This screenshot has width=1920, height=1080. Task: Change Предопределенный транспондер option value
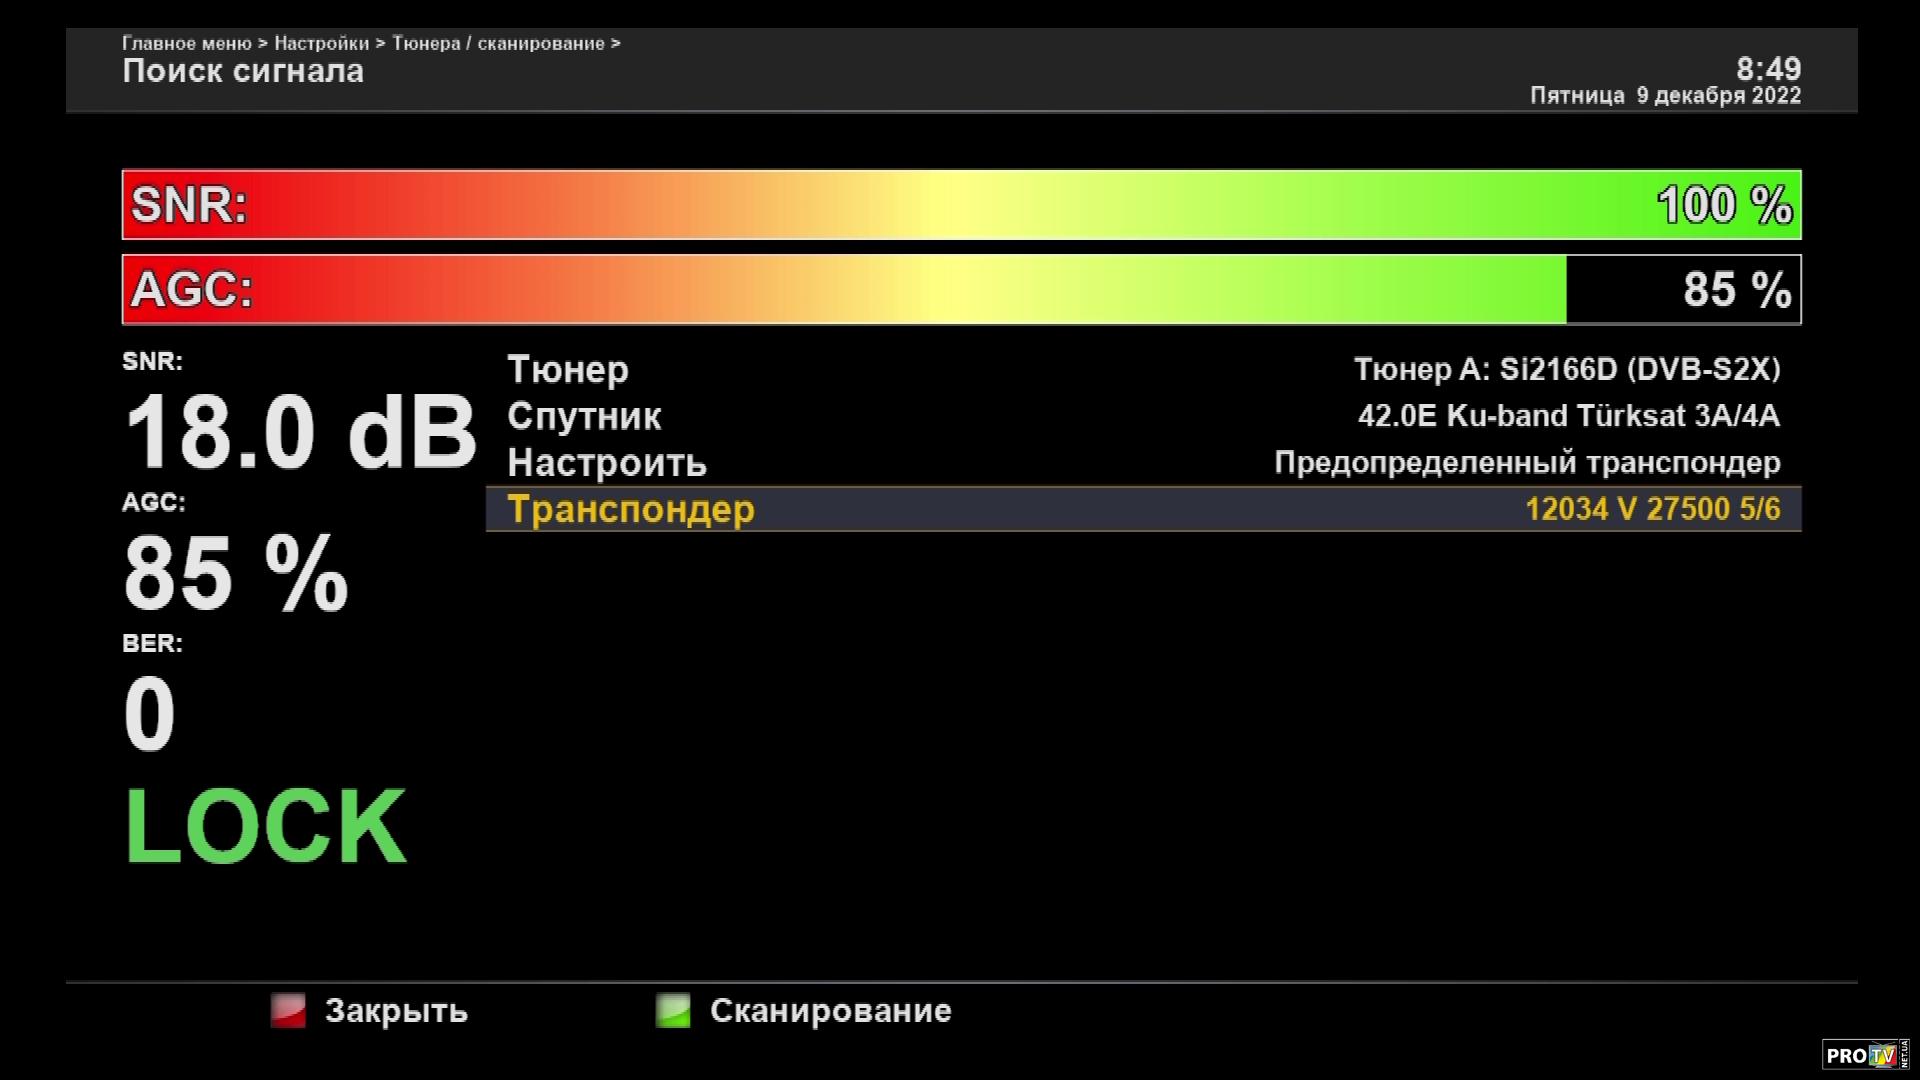tap(1526, 463)
